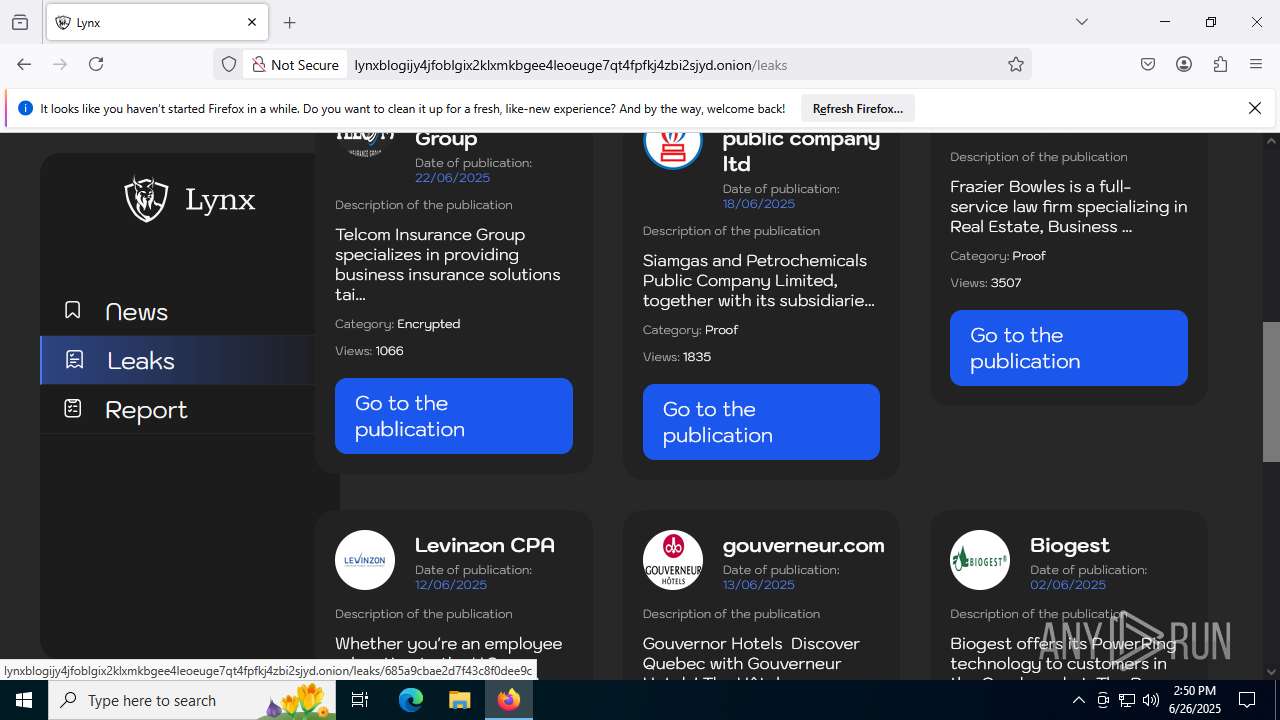Open the News section in sidebar
This screenshot has width=1280, height=720.
pyautogui.click(x=177, y=311)
